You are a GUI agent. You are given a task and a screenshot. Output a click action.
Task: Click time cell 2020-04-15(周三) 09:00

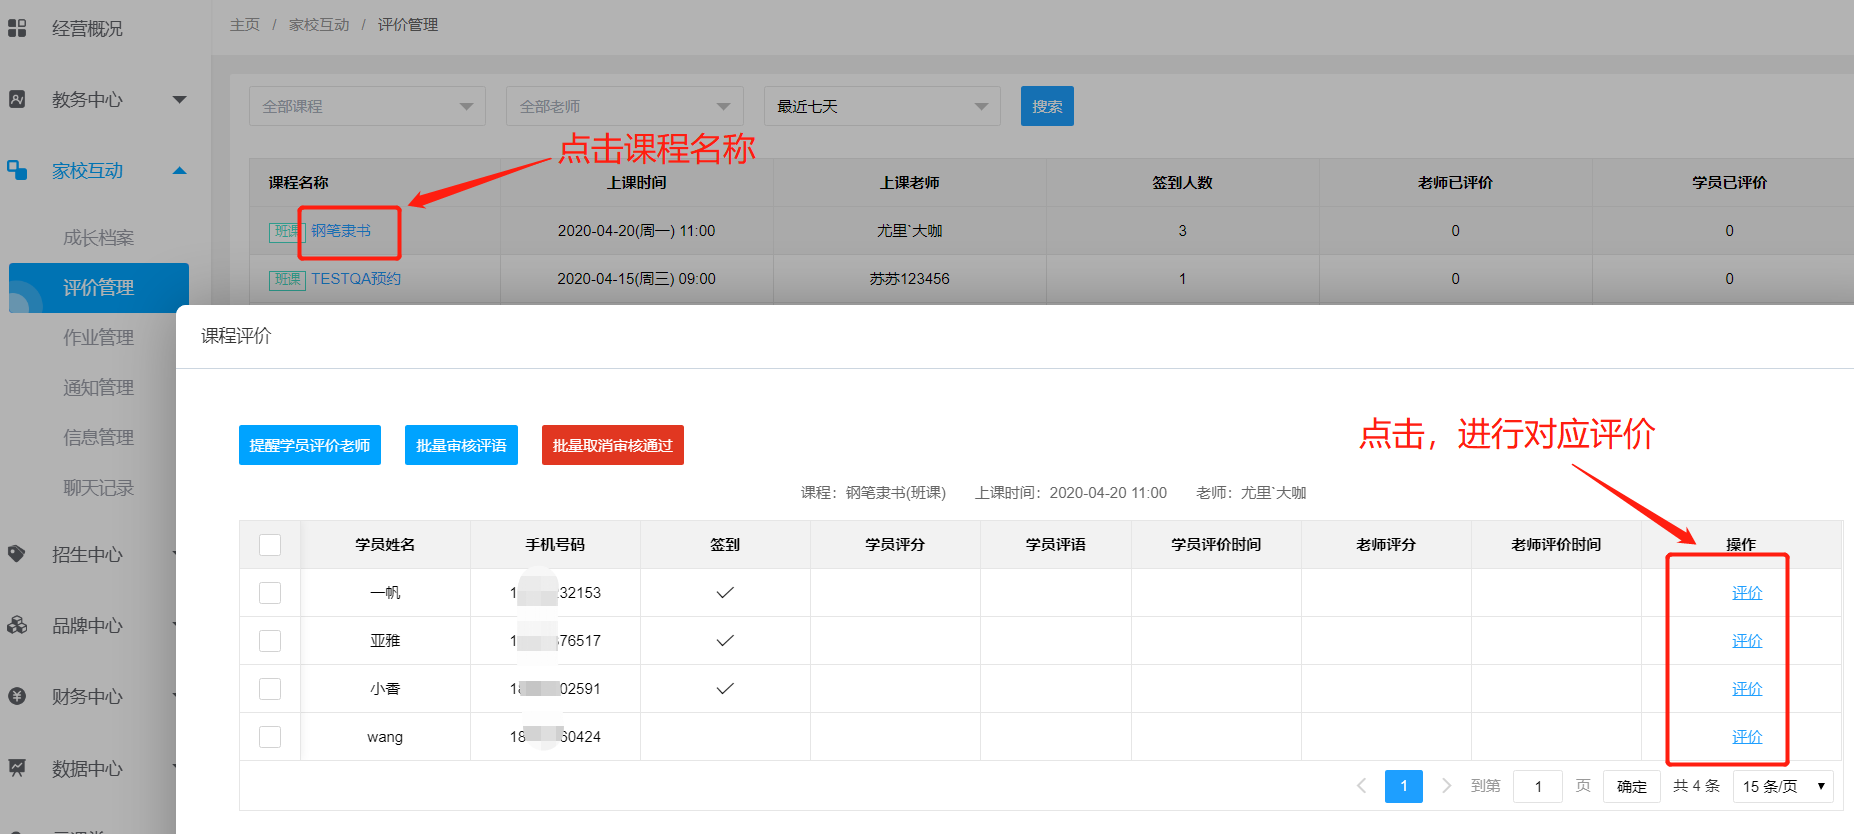click(637, 279)
